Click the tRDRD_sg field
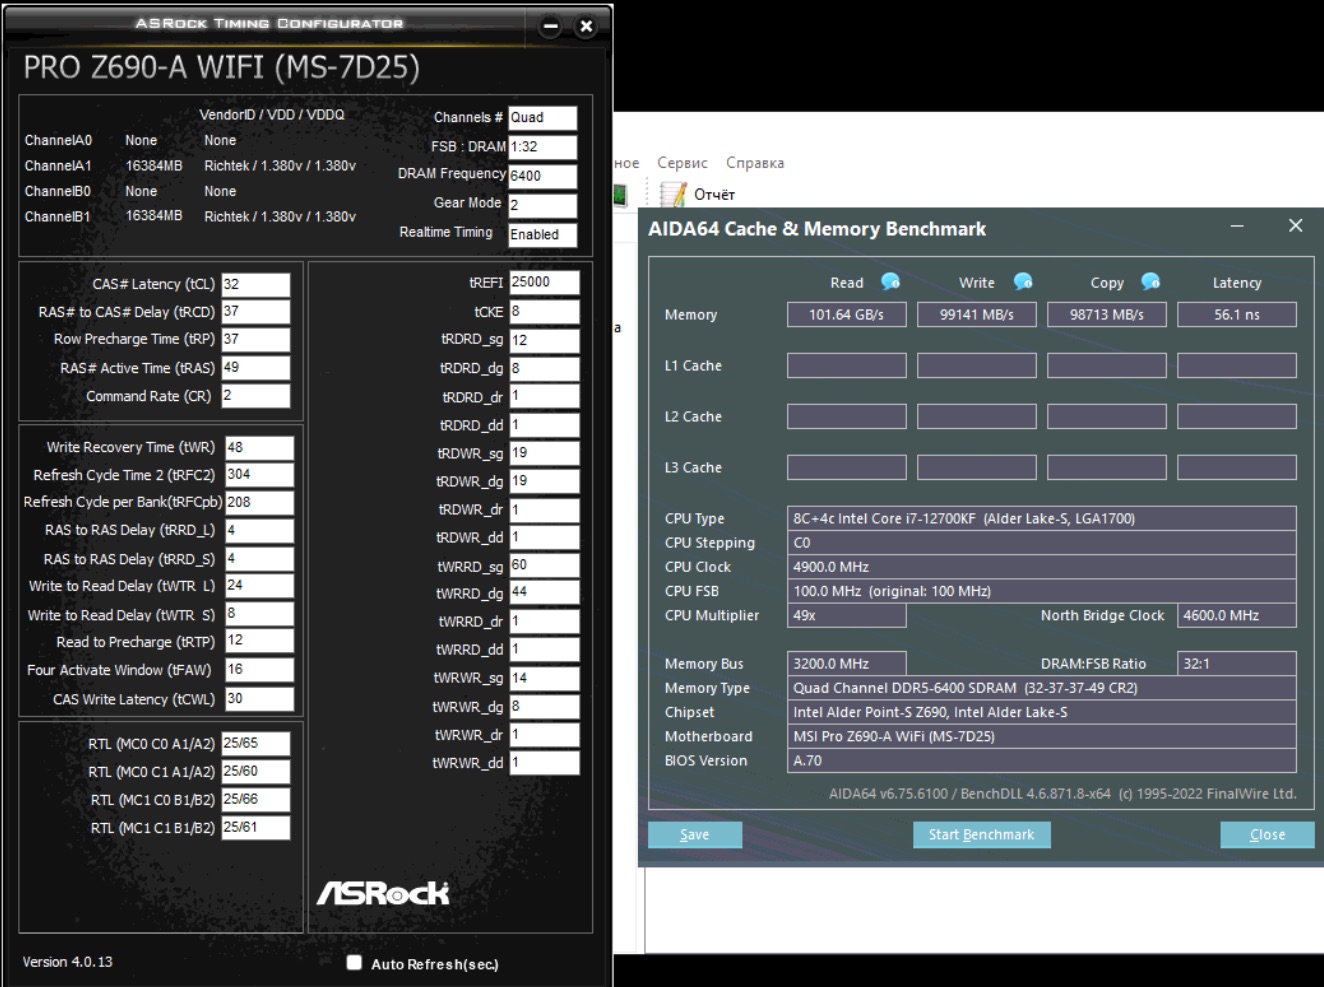 pos(544,340)
